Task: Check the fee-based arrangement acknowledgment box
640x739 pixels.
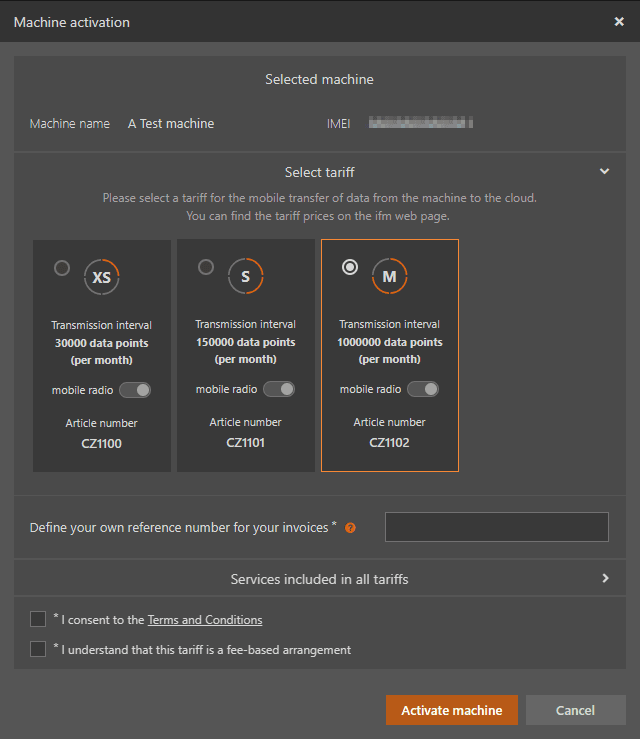Action: coord(38,649)
